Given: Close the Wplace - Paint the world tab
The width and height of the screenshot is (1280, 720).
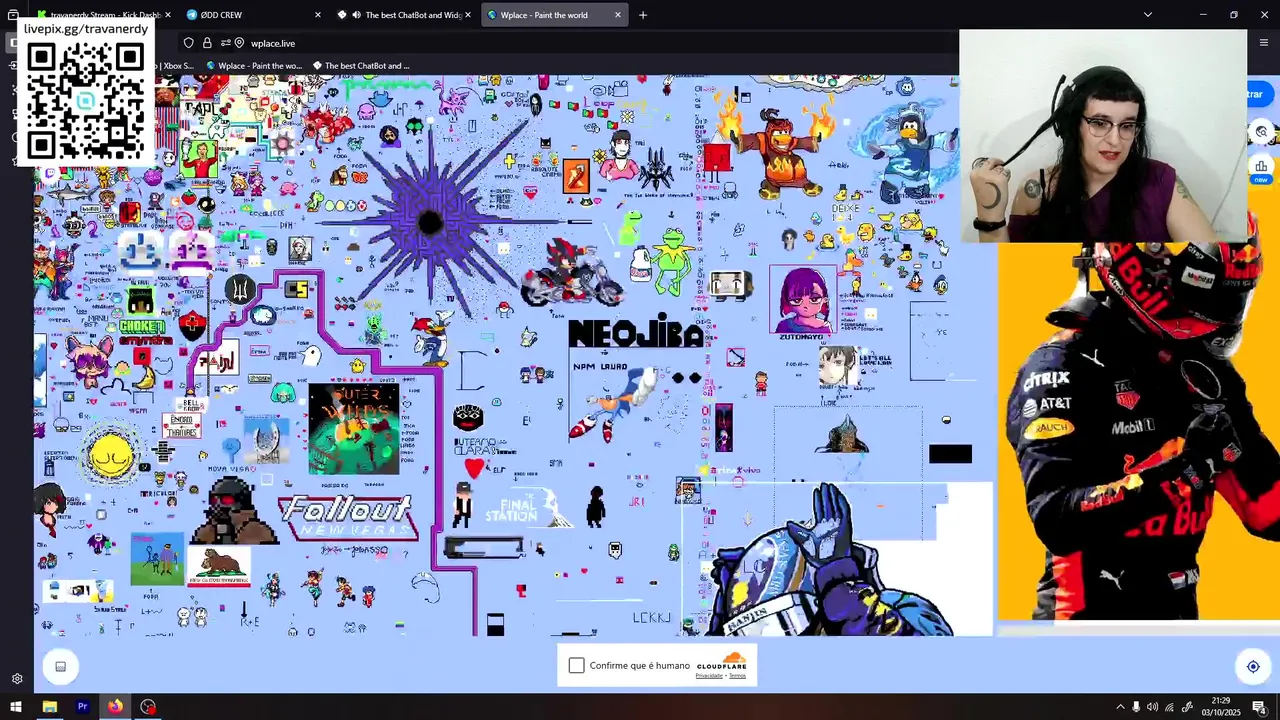Looking at the screenshot, I should [x=618, y=15].
